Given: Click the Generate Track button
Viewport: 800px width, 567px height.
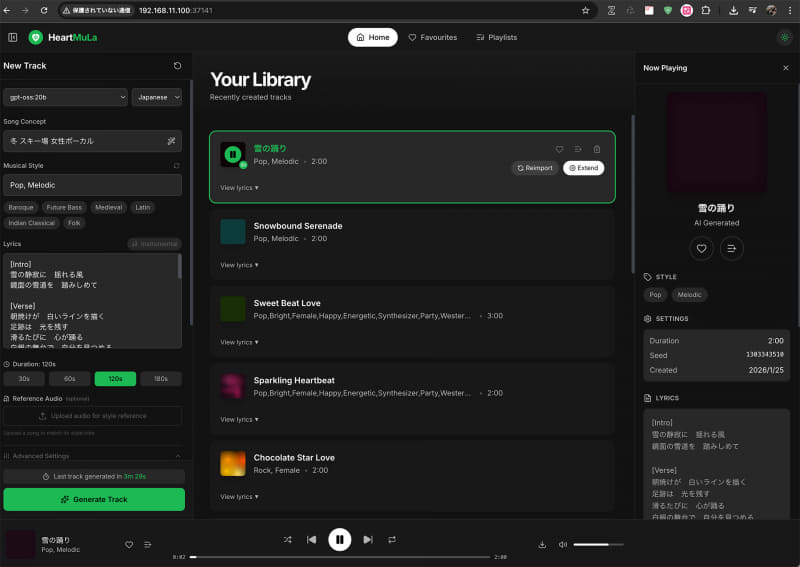Looking at the screenshot, I should pos(94,500).
